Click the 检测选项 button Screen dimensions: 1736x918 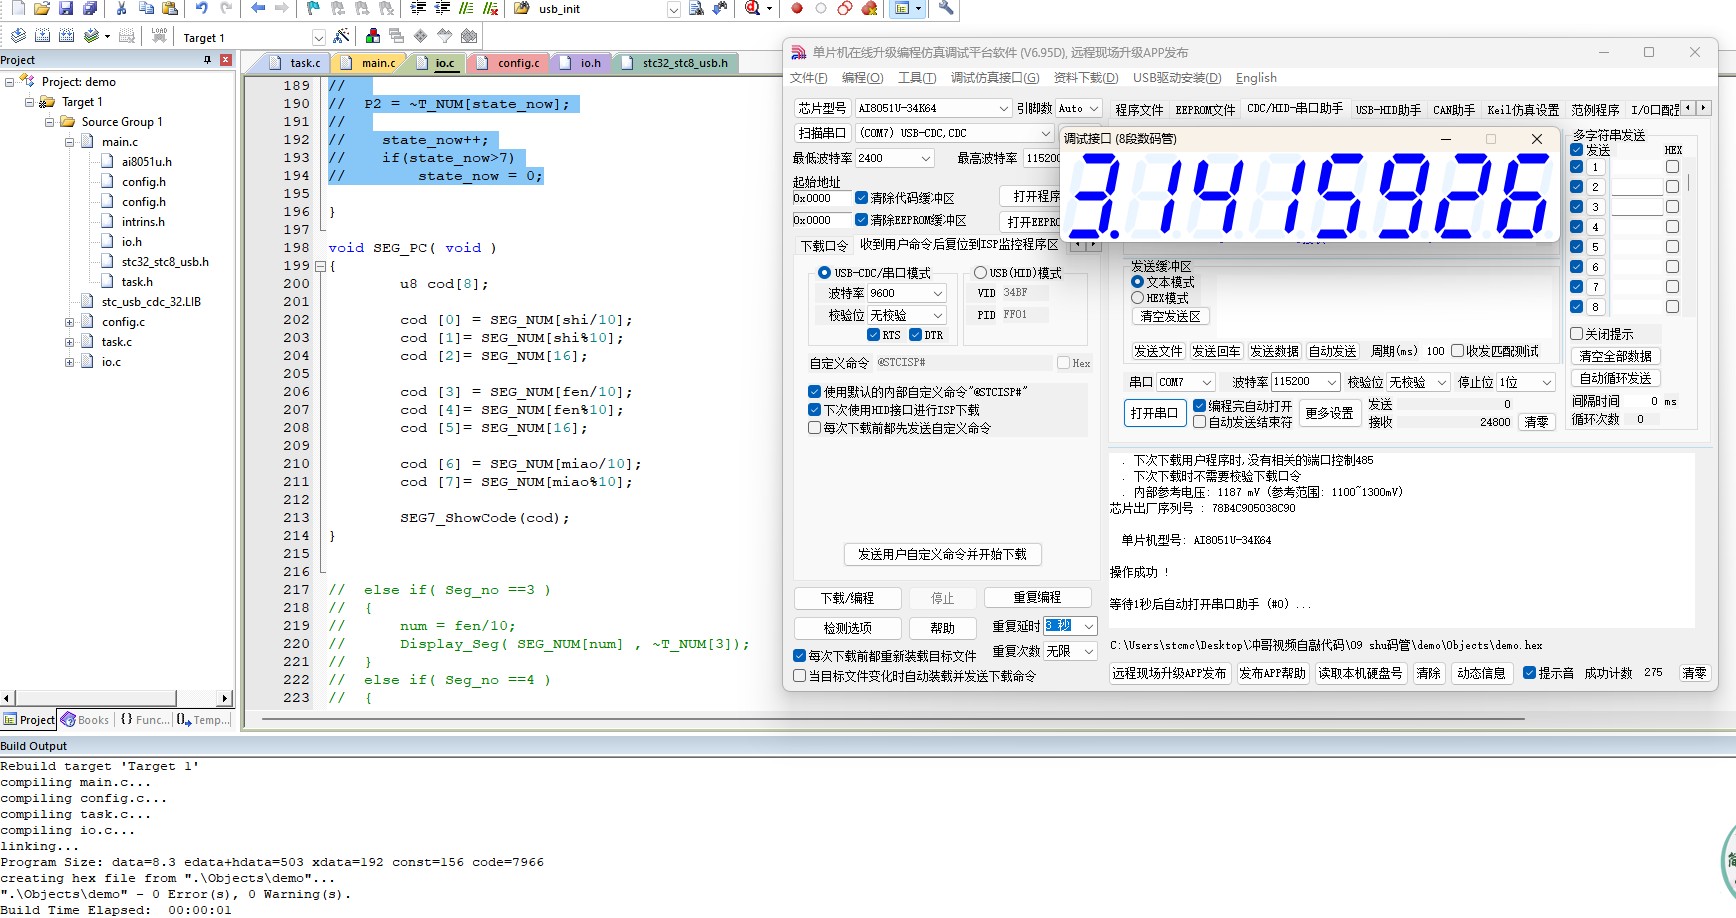tap(847, 628)
